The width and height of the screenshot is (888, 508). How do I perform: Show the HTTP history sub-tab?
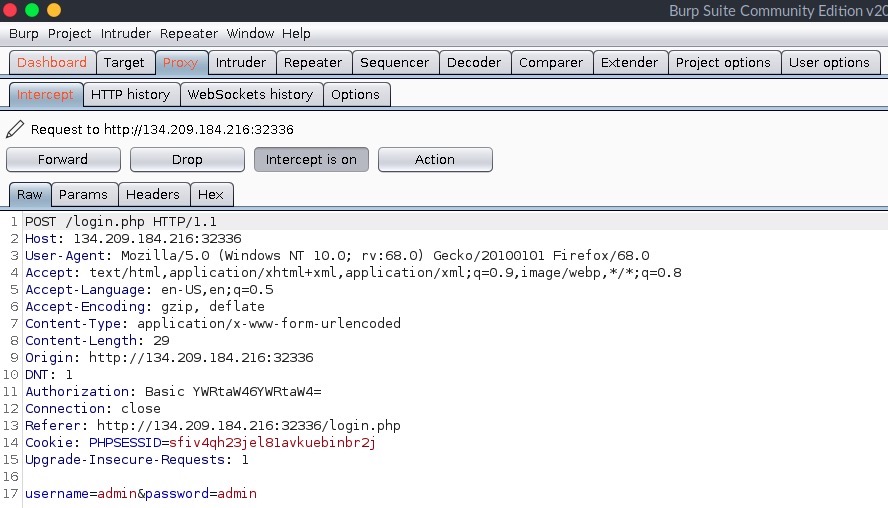click(131, 95)
